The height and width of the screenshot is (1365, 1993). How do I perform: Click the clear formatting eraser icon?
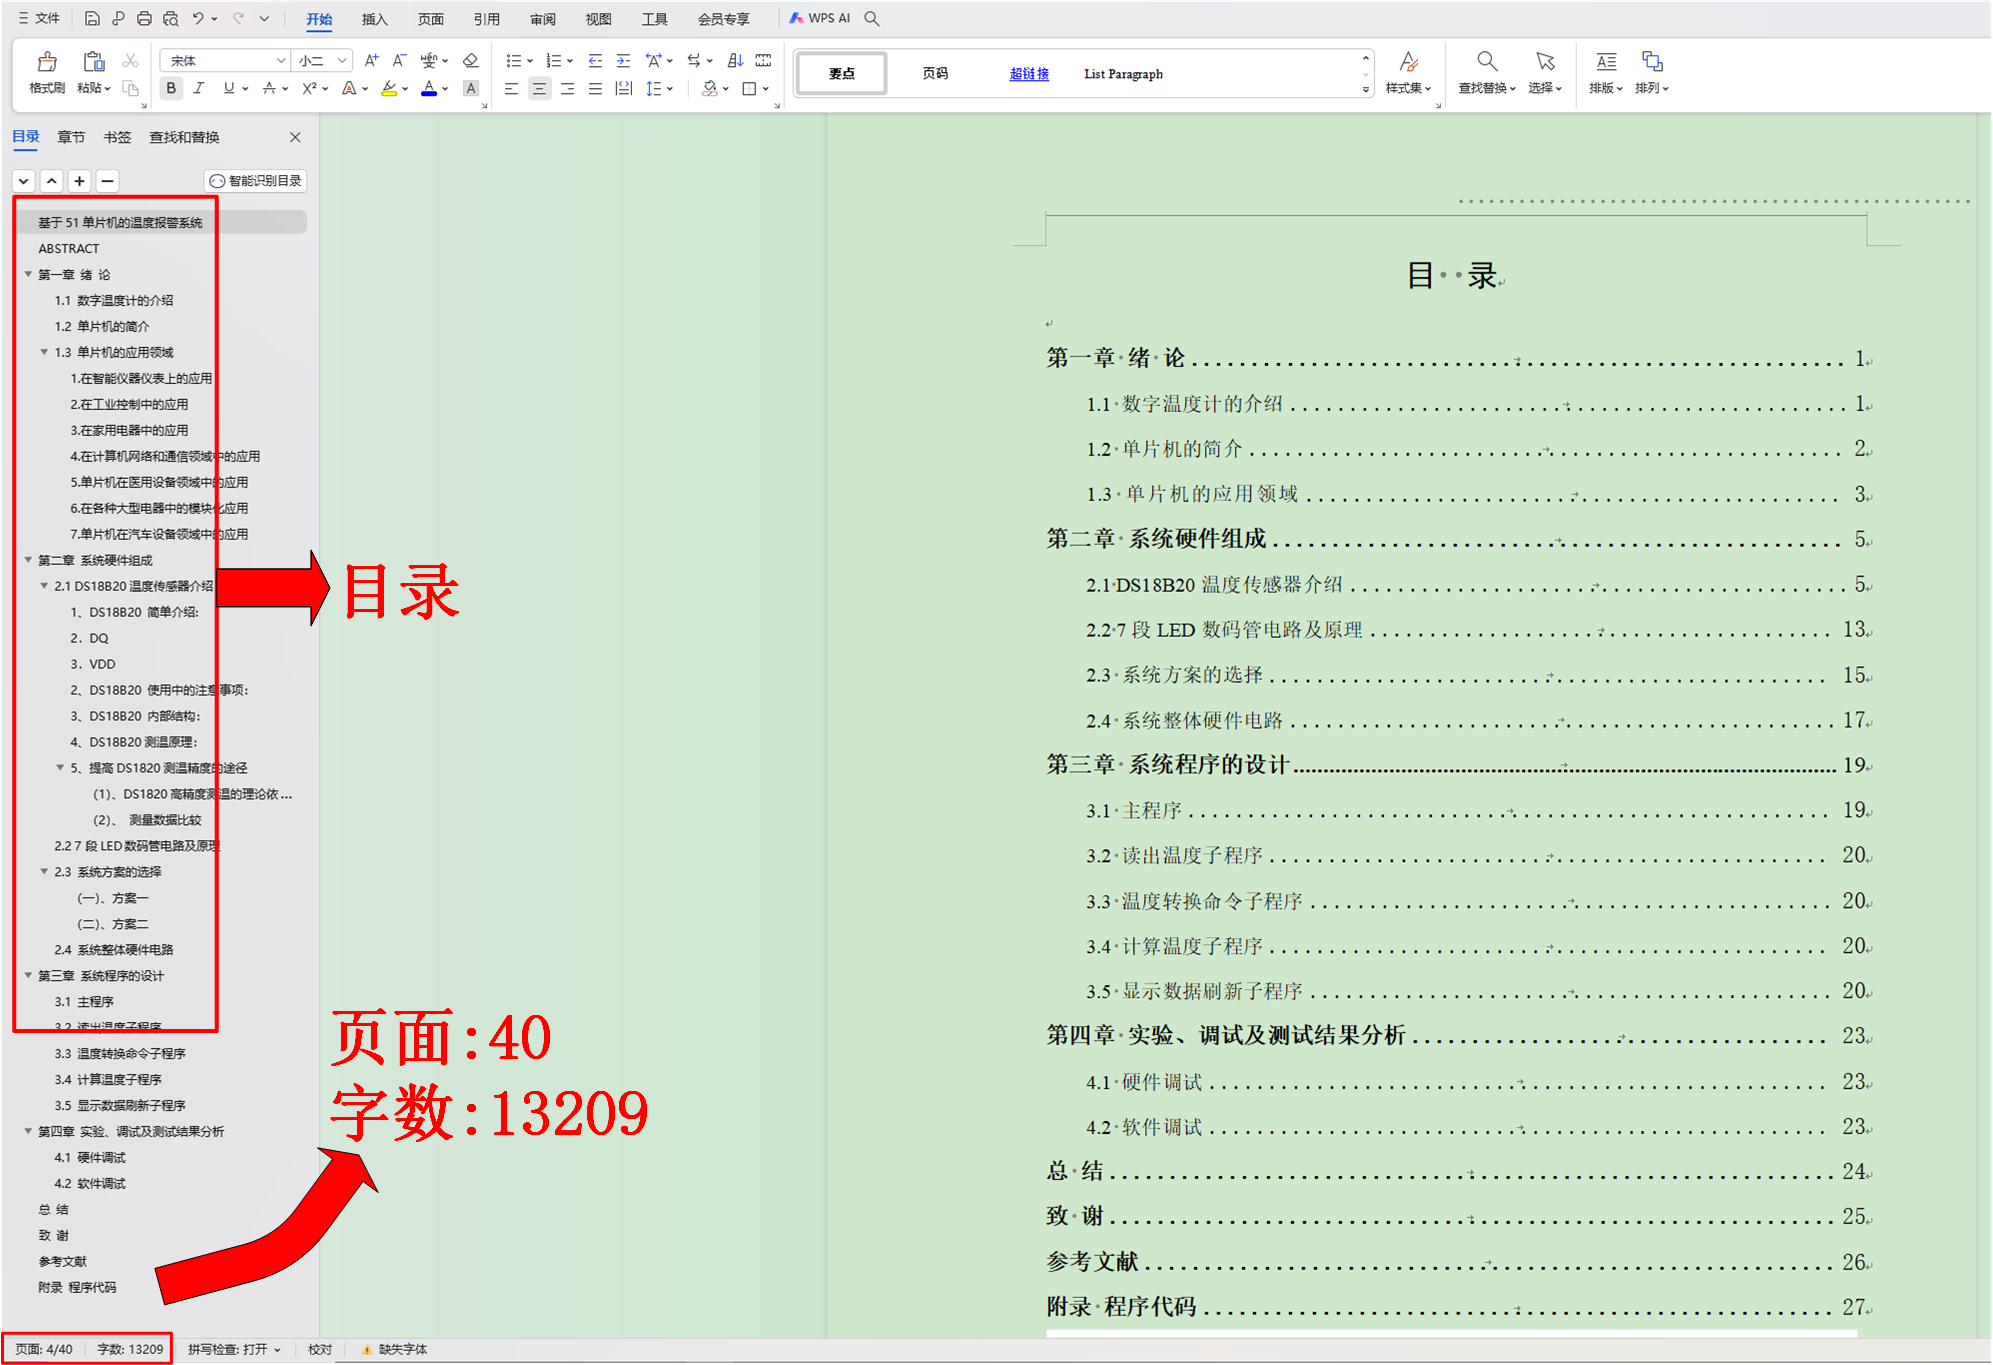pos(471,60)
